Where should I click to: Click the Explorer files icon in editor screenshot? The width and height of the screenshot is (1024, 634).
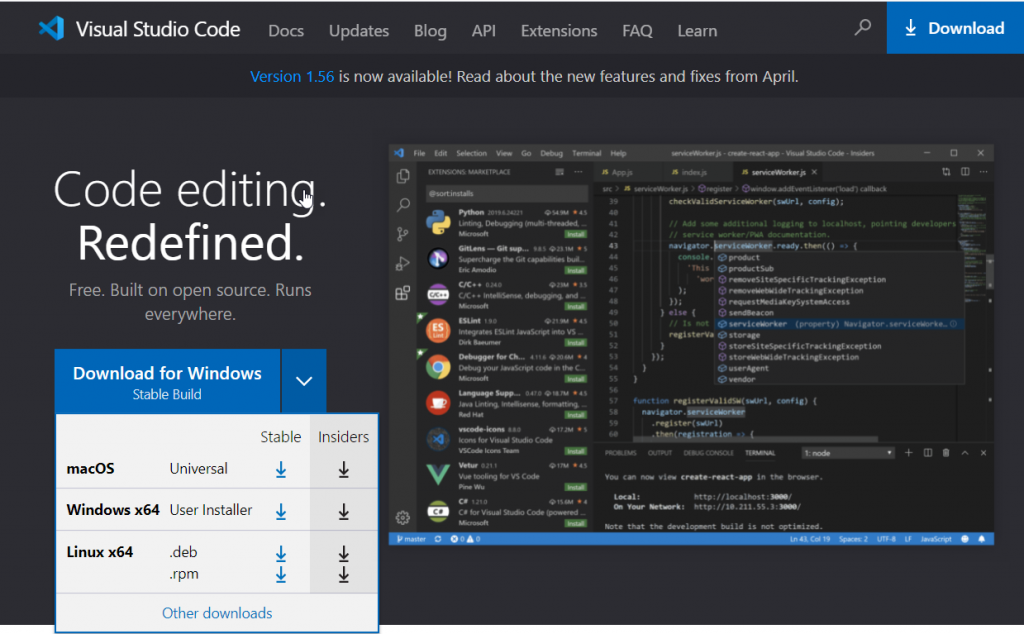click(403, 176)
